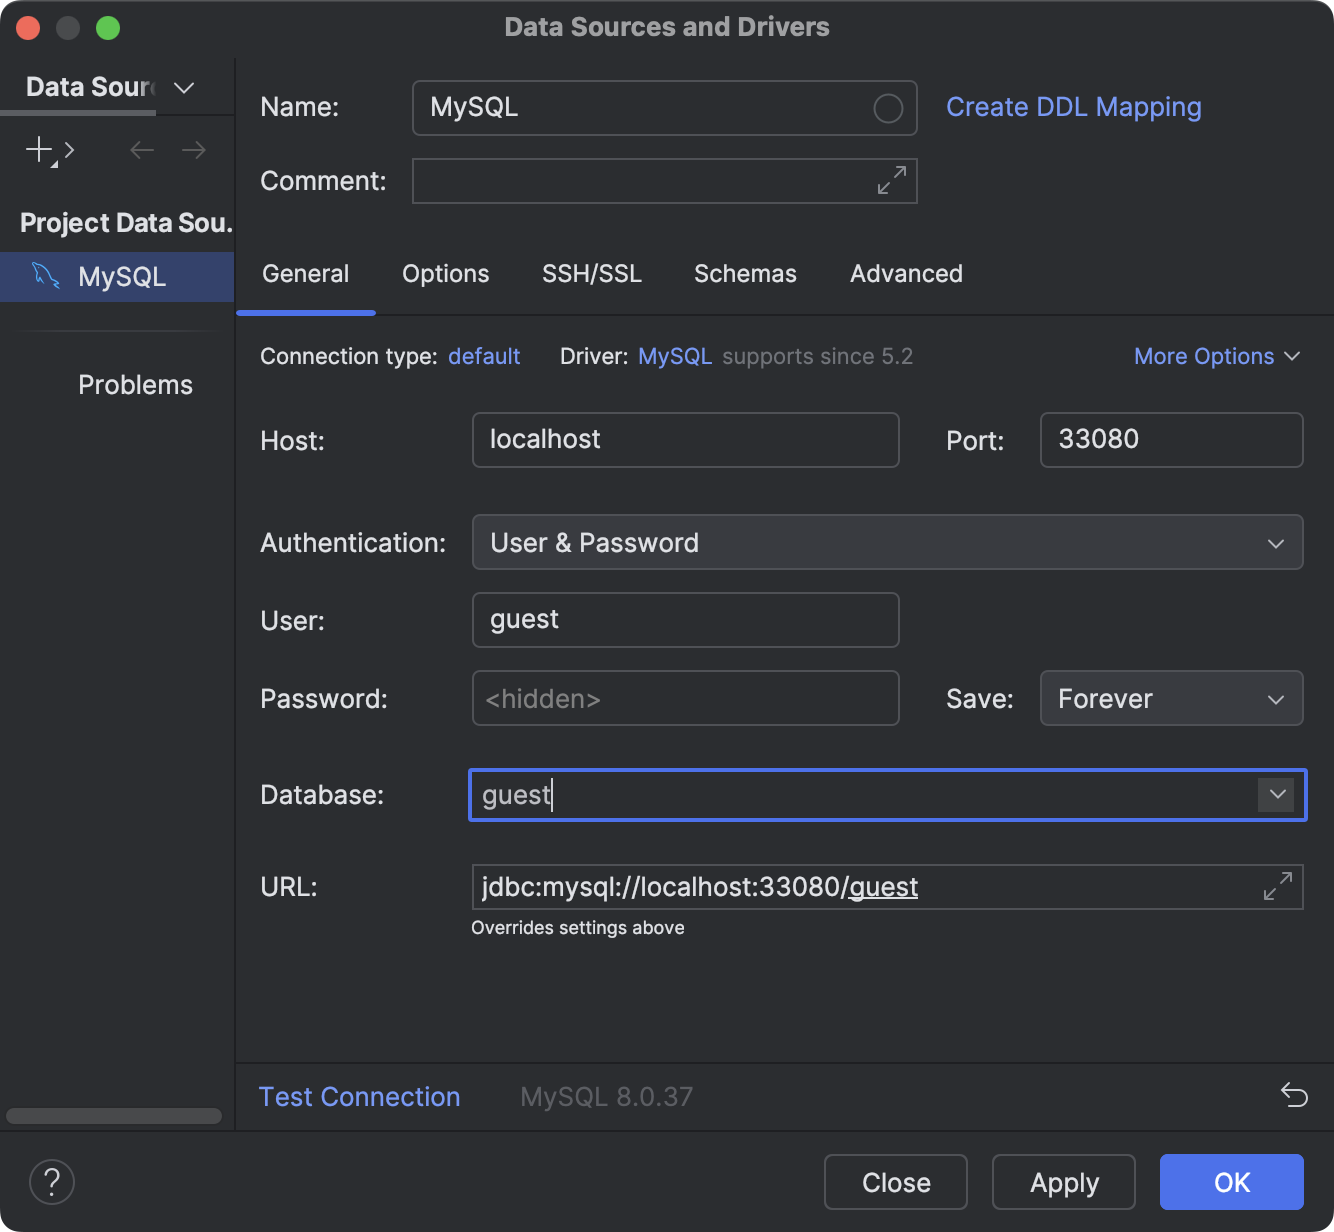Switch to the SSH/SSL tab
The width and height of the screenshot is (1334, 1232).
pos(591,273)
